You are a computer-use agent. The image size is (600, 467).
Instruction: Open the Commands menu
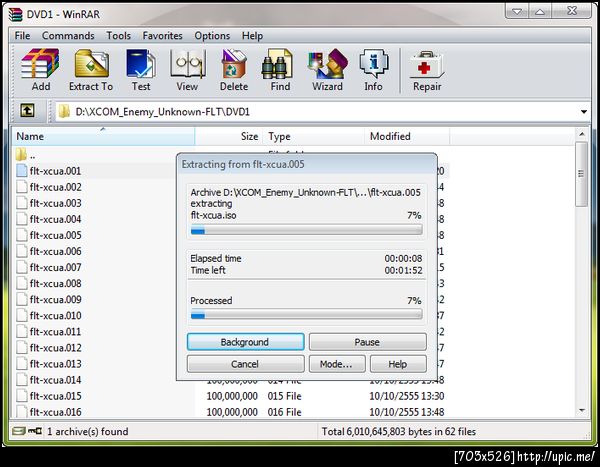[x=68, y=36]
